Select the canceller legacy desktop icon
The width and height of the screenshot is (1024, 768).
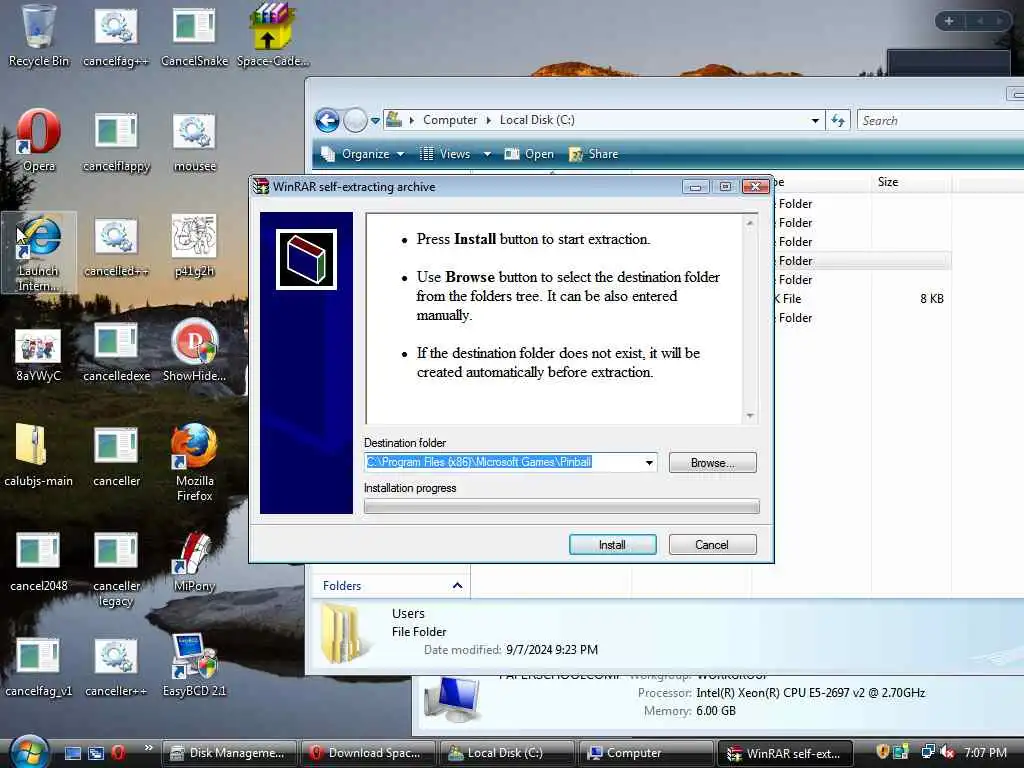(x=116, y=569)
